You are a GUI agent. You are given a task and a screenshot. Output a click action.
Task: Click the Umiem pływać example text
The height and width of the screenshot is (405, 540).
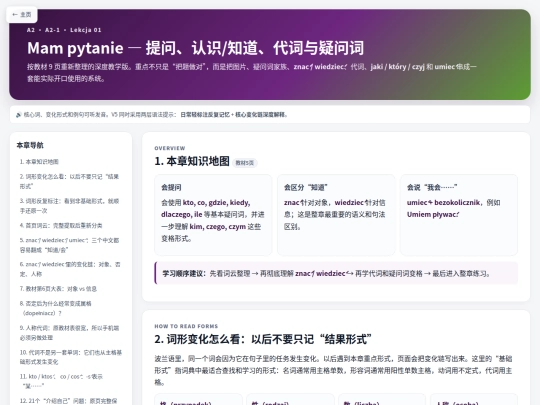click(x=433, y=215)
